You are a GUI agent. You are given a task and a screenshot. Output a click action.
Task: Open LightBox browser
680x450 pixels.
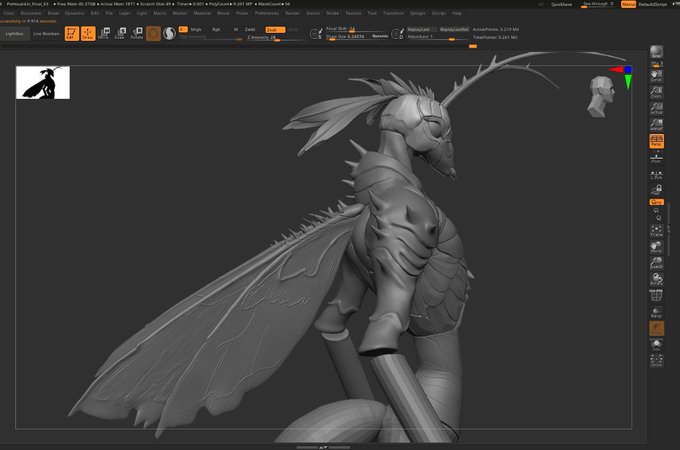pos(14,33)
